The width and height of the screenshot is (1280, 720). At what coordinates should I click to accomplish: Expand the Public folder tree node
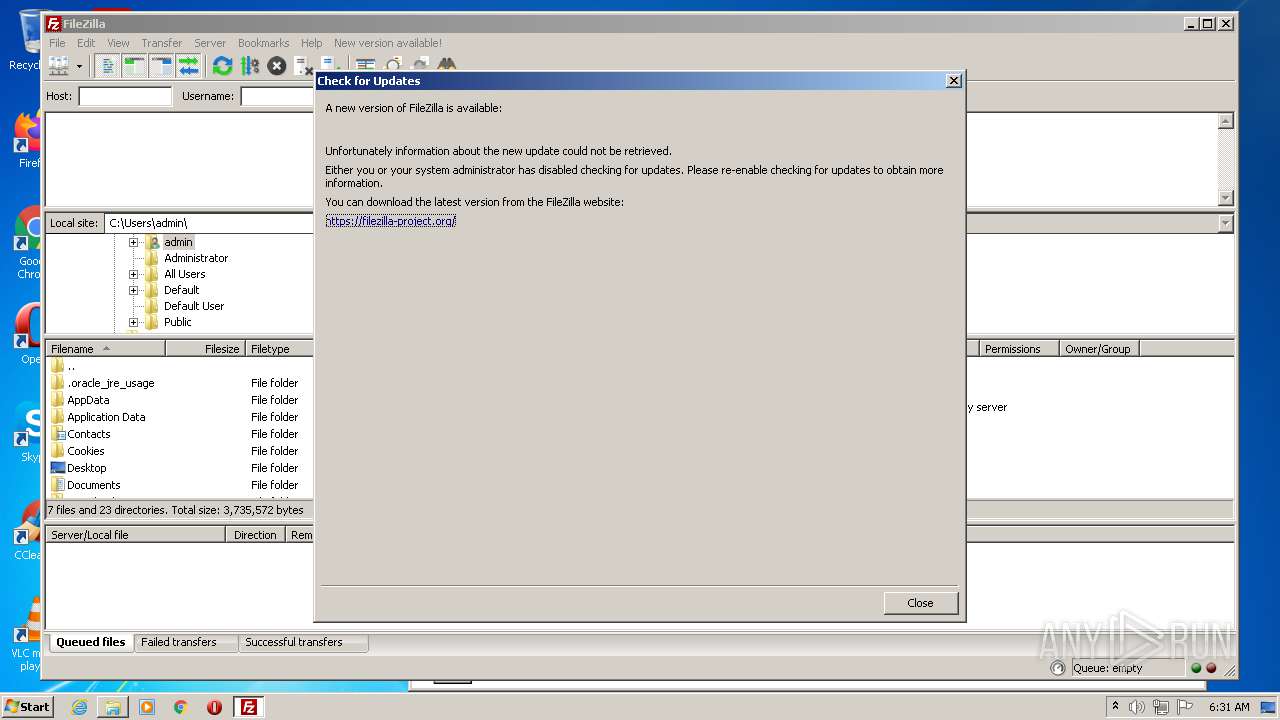(133, 322)
